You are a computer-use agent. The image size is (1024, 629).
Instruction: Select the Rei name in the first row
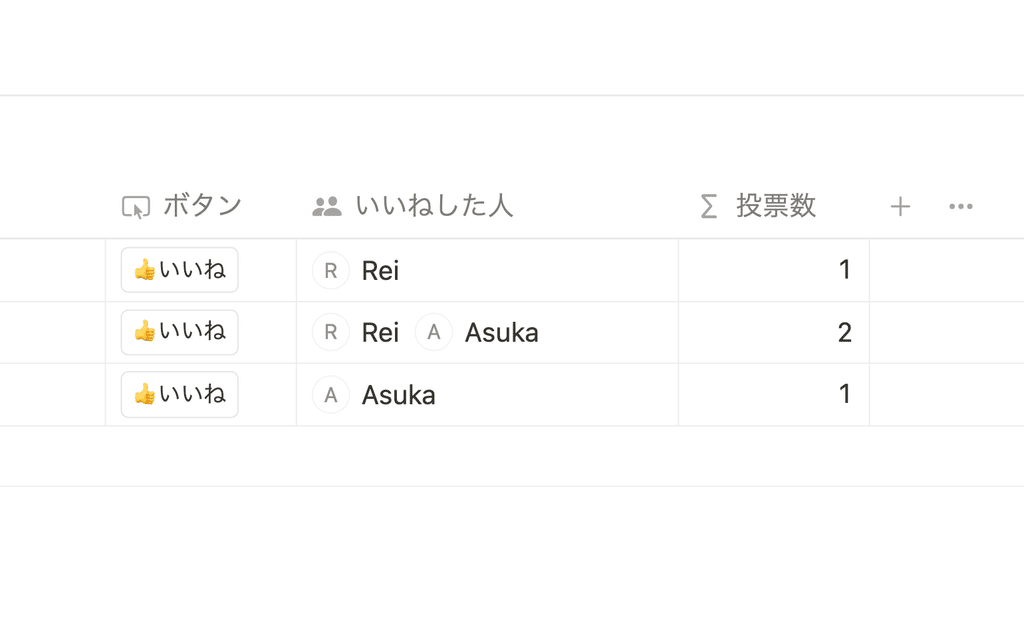pos(380,270)
